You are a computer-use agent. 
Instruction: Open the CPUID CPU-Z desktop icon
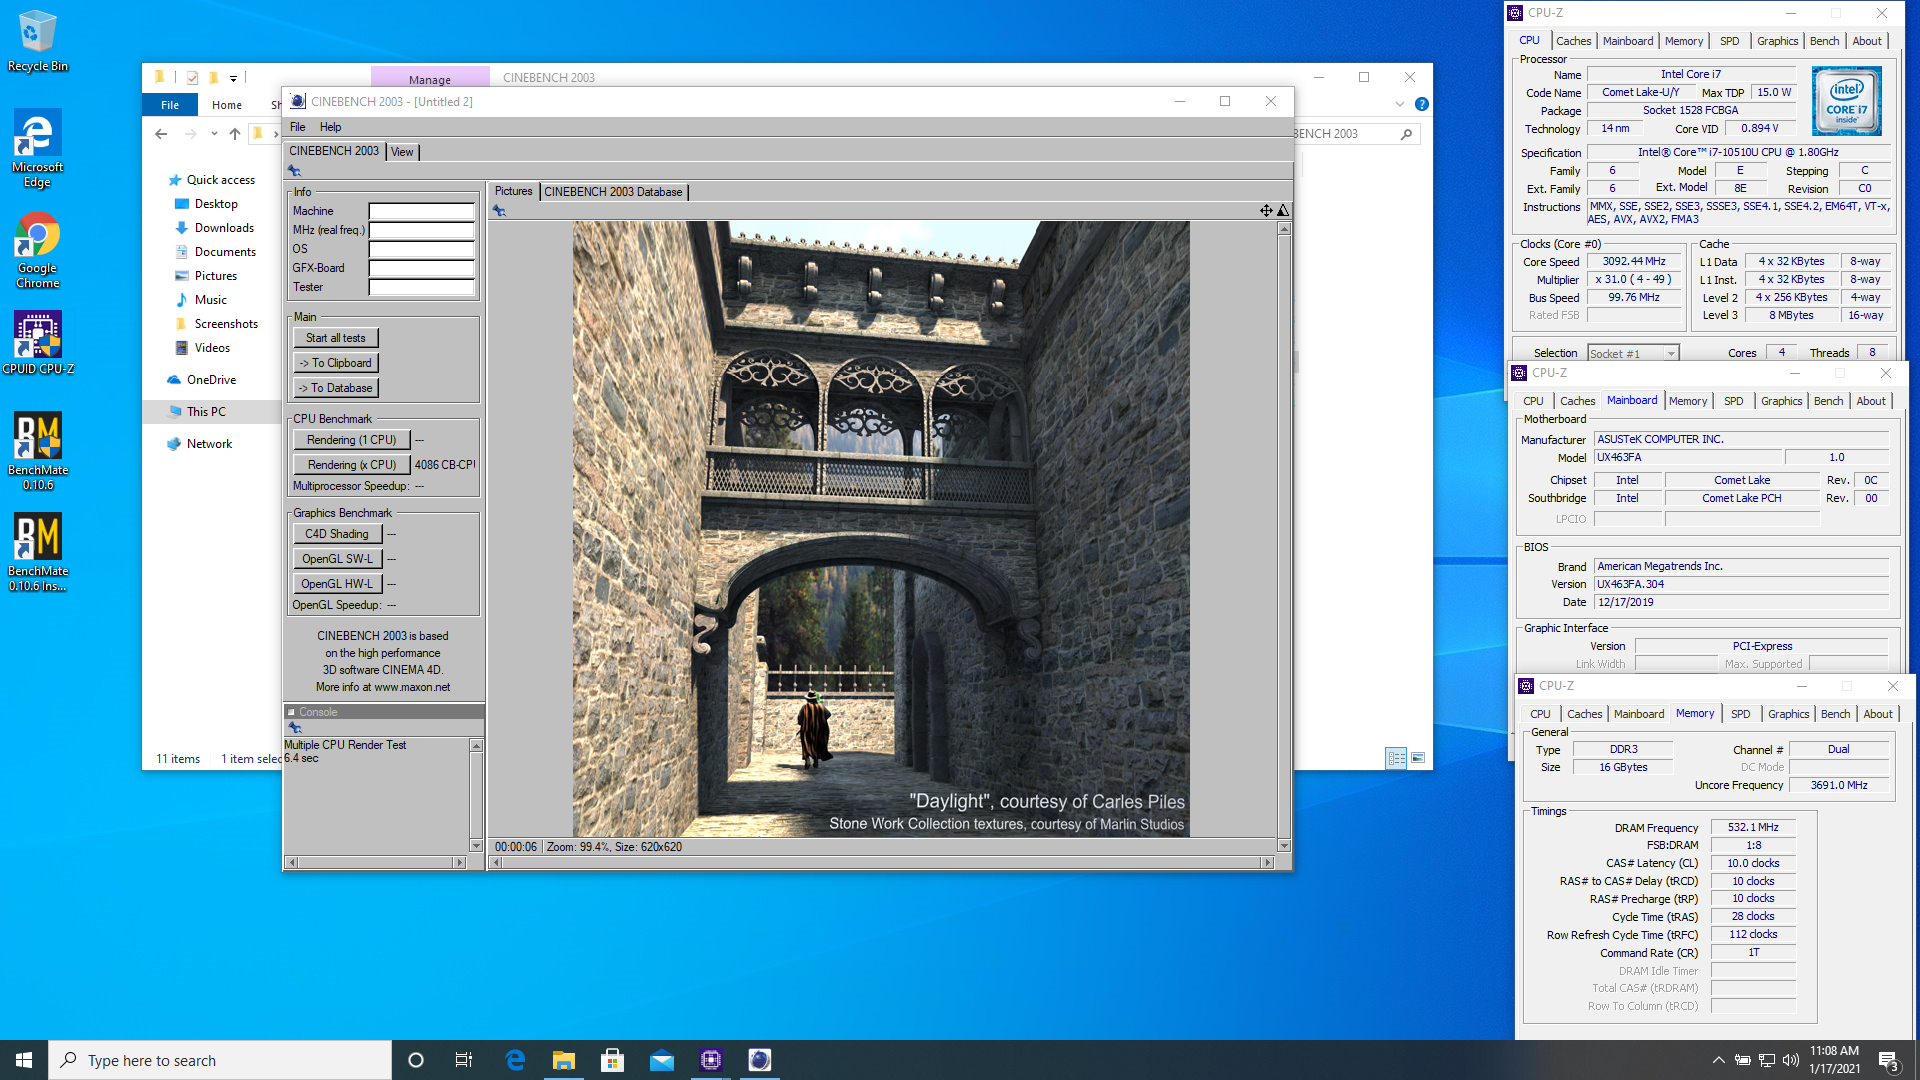(x=37, y=343)
